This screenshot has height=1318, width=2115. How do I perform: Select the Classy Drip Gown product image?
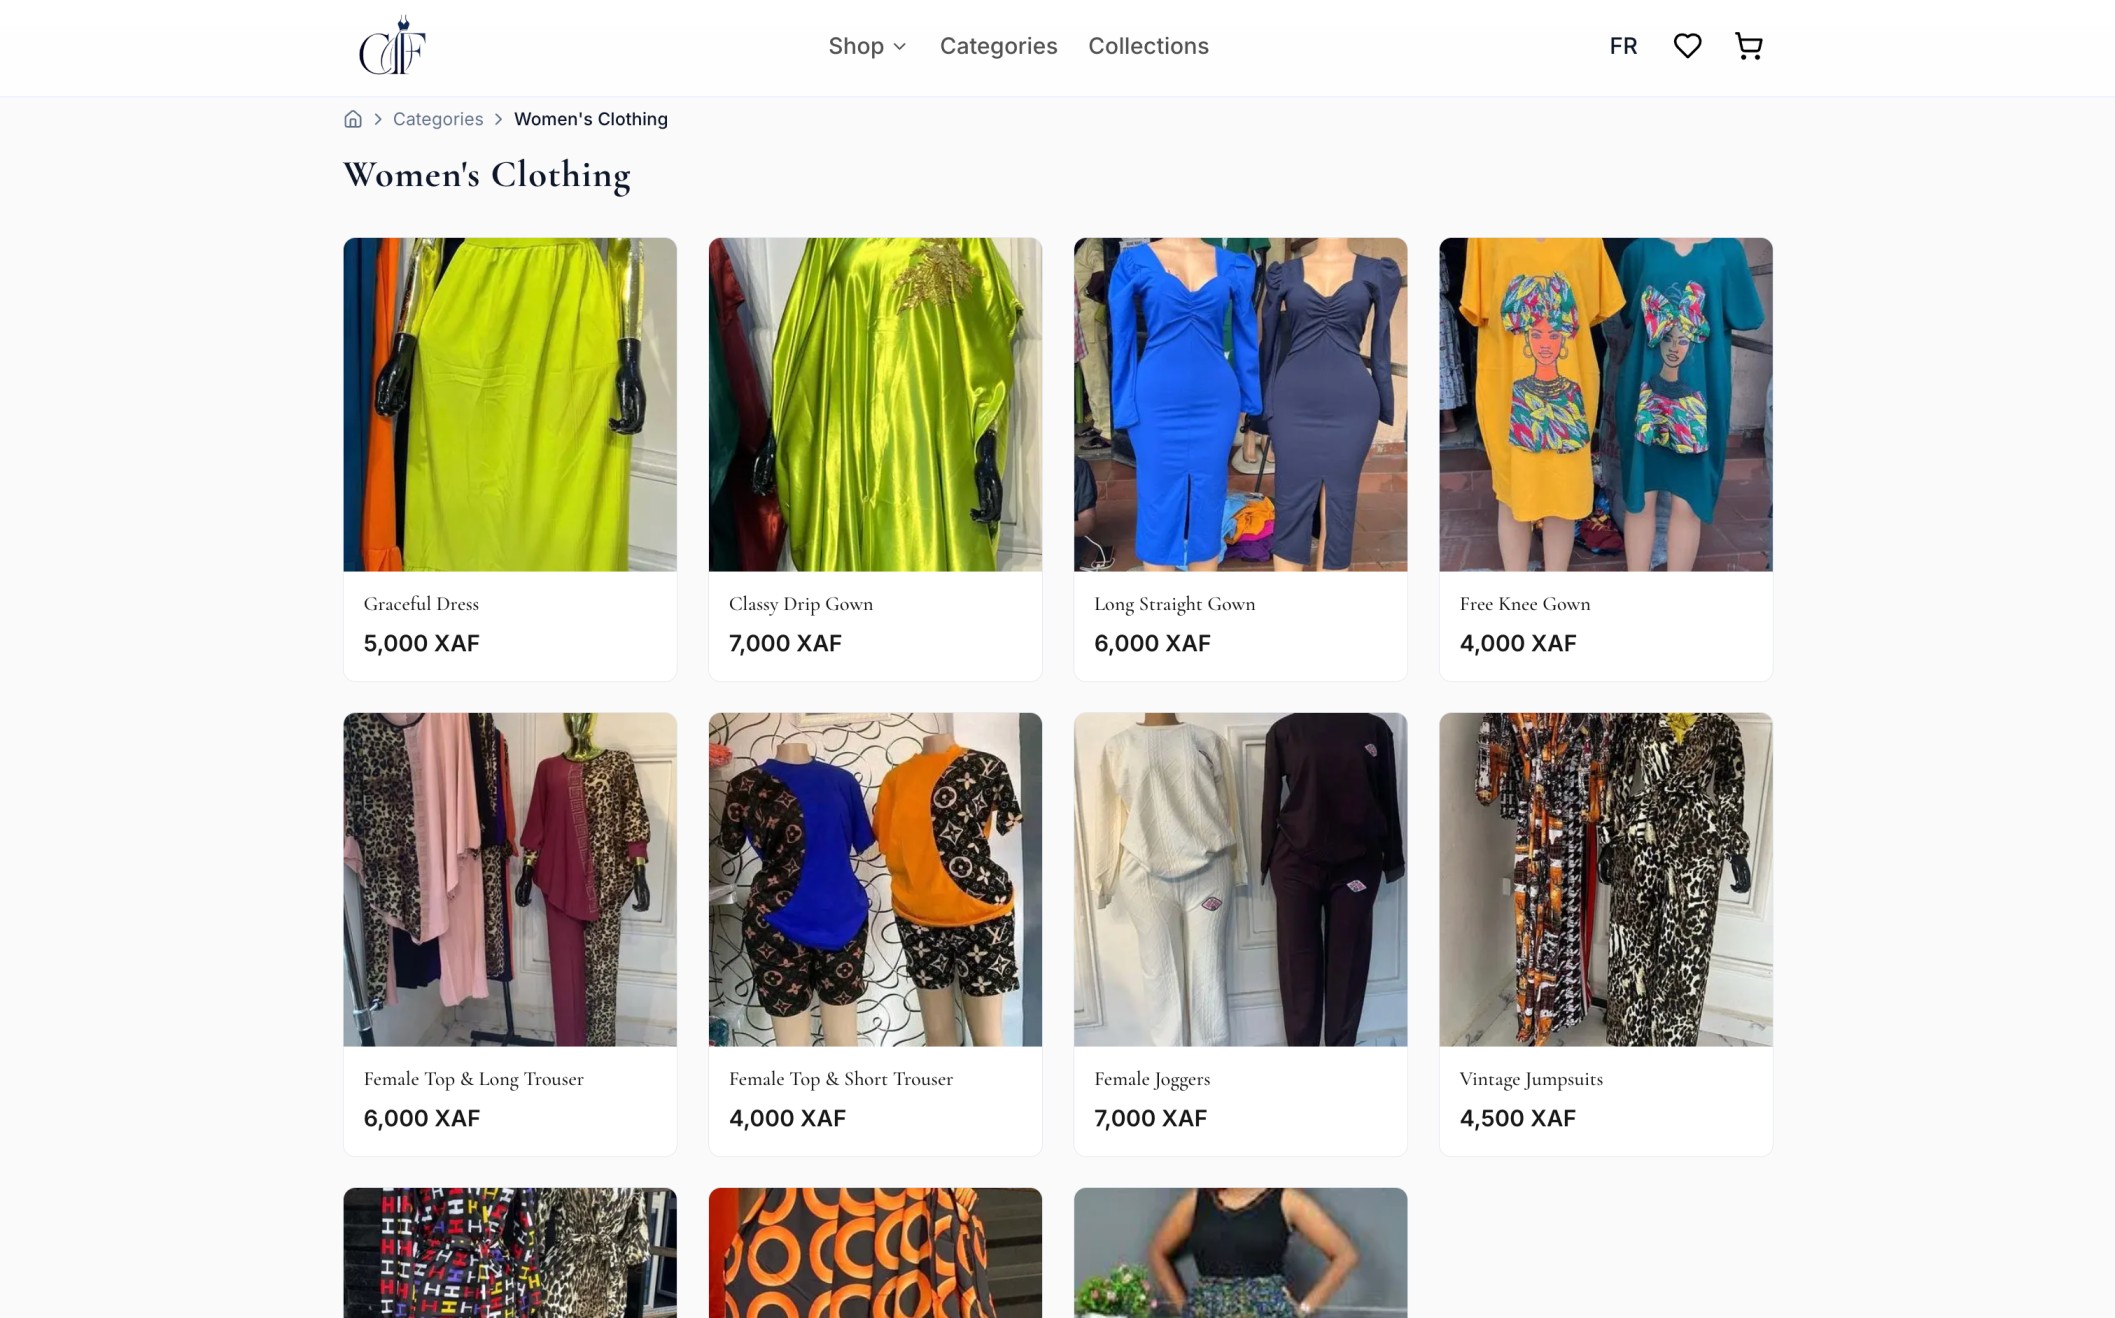click(x=874, y=403)
